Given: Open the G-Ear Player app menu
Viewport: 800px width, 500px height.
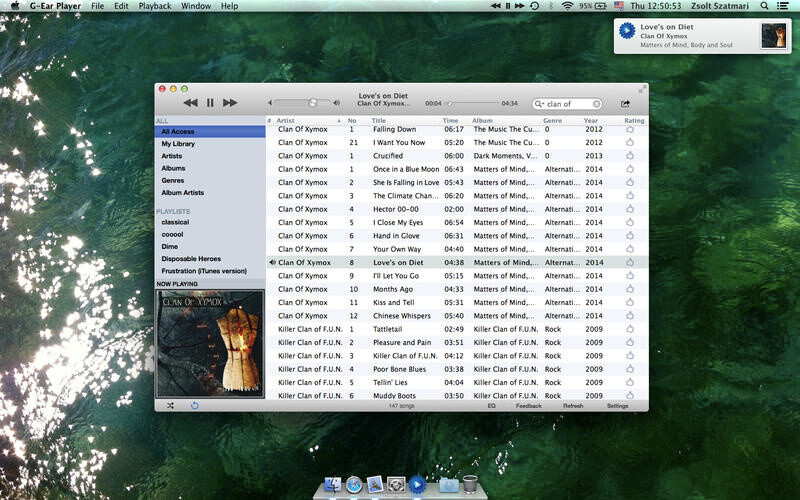Looking at the screenshot, I should point(55,6).
